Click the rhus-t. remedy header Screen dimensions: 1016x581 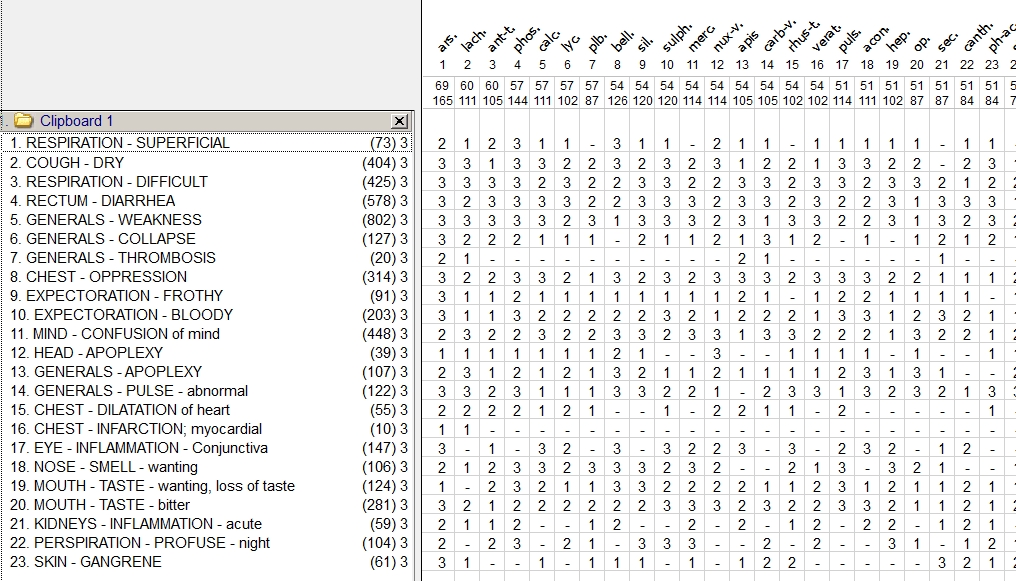click(803, 36)
